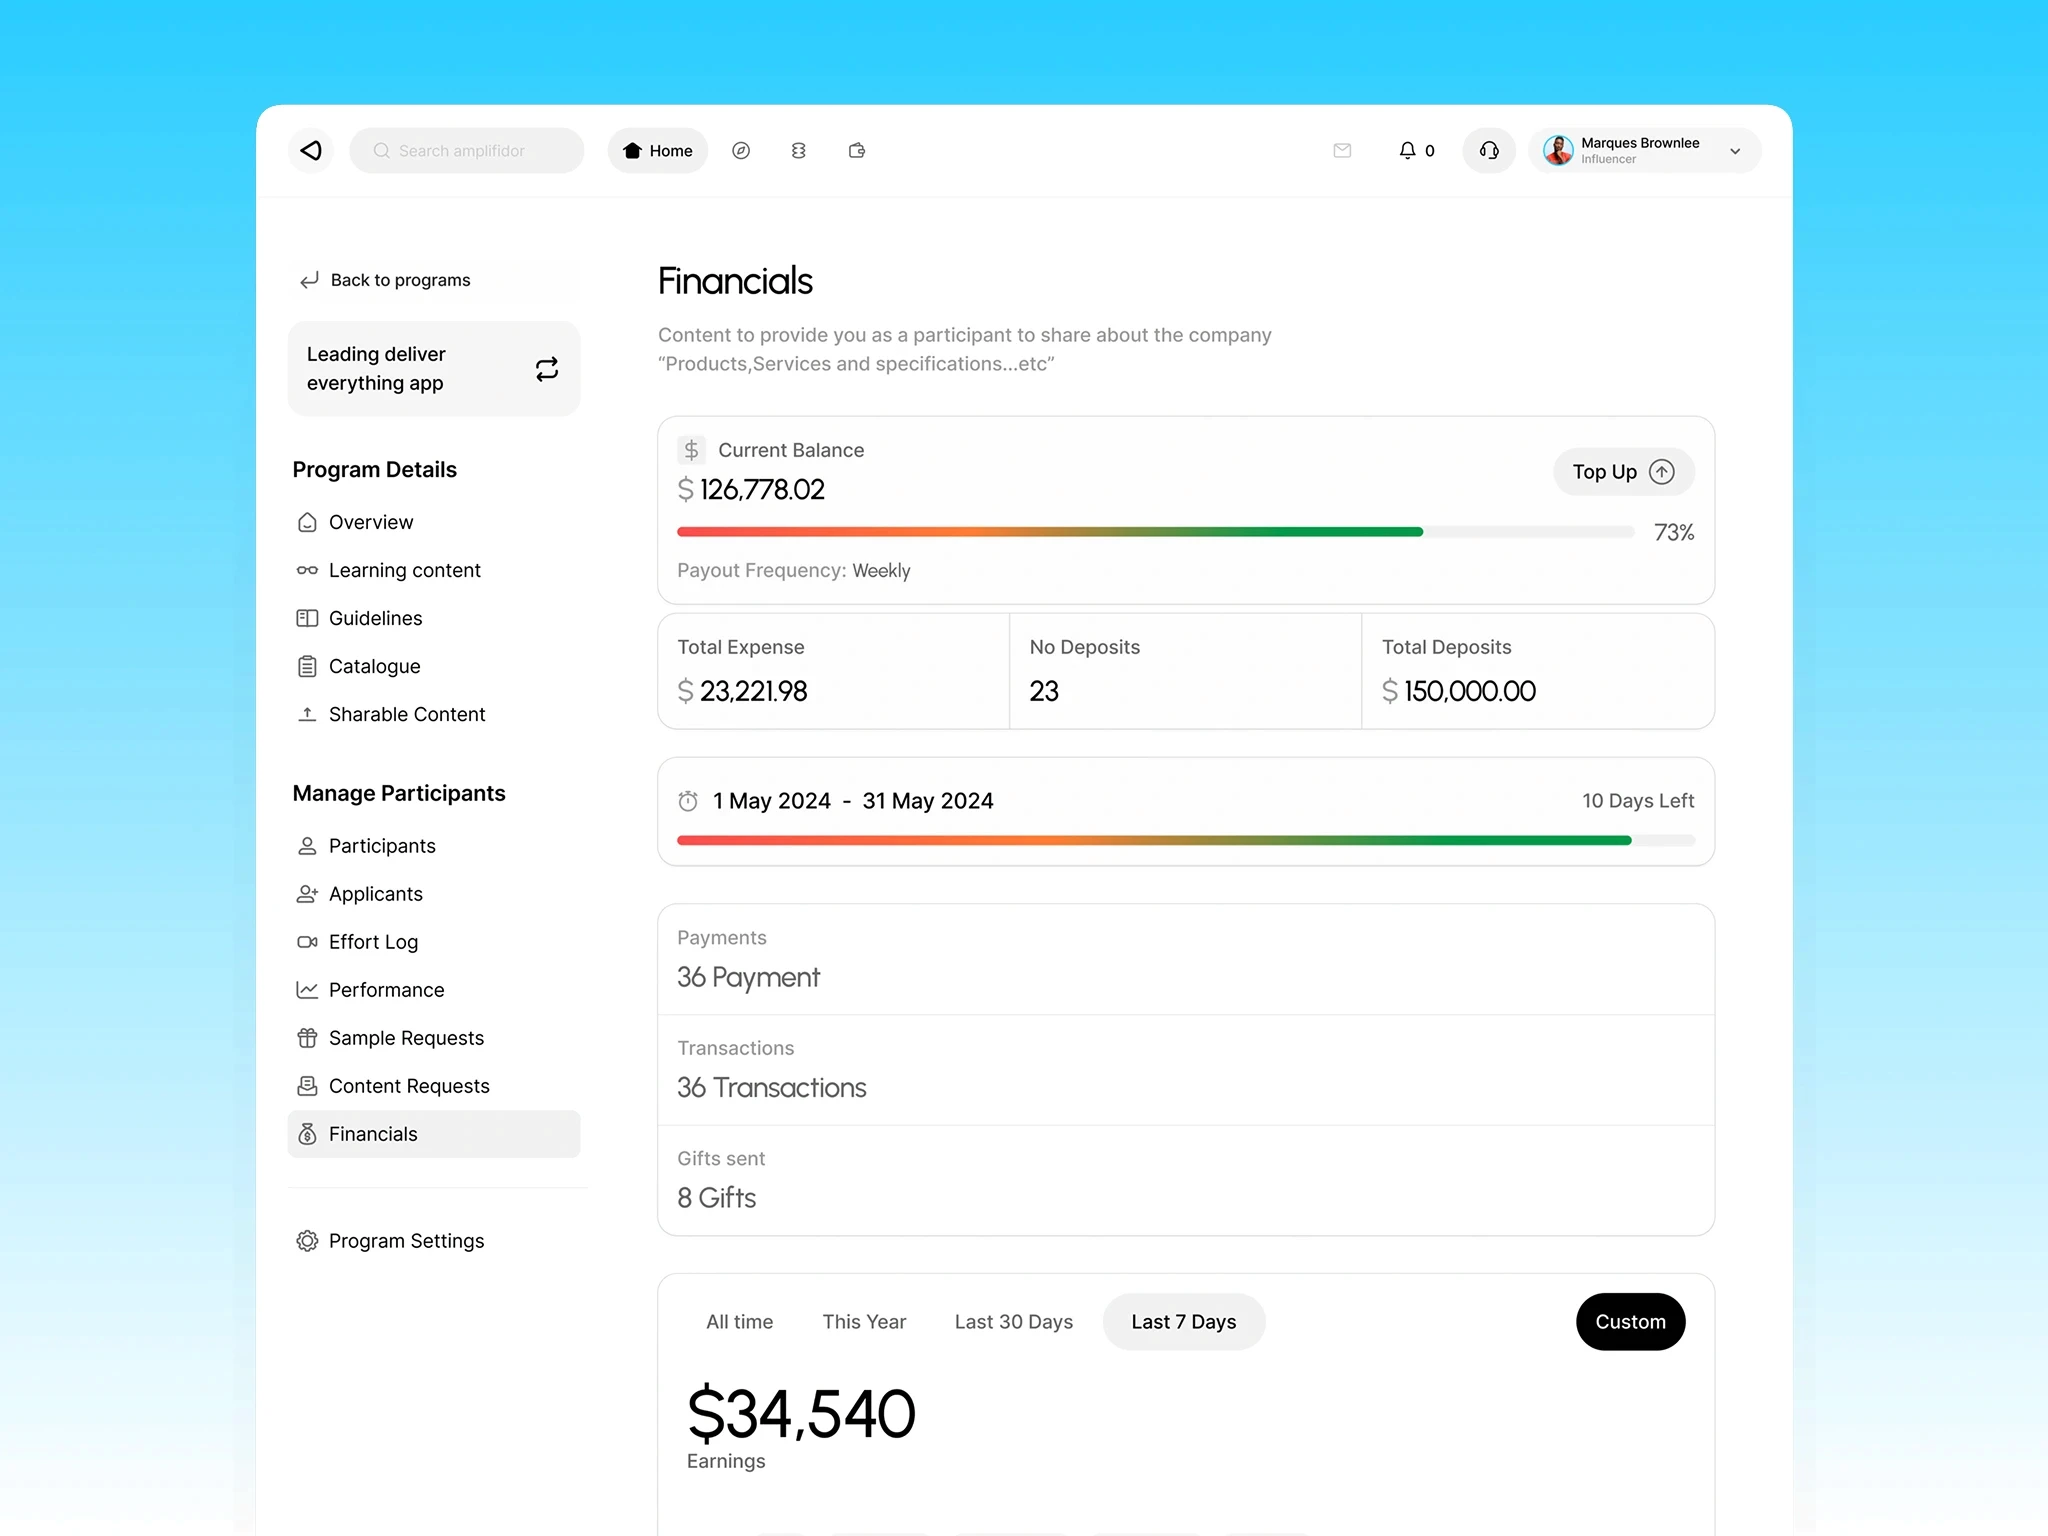Switch to the All time range

click(739, 1321)
